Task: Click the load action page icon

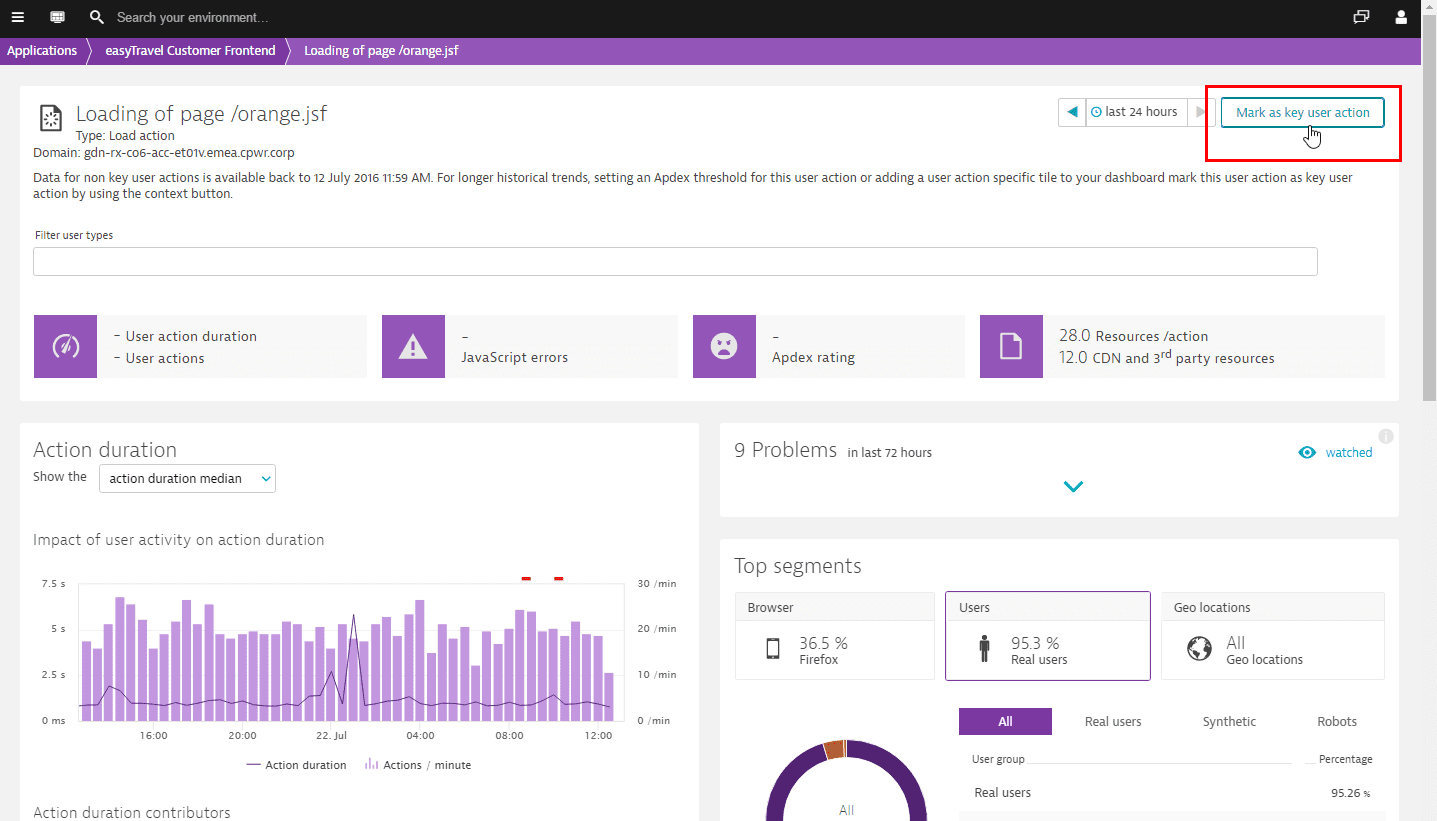Action: 50,118
